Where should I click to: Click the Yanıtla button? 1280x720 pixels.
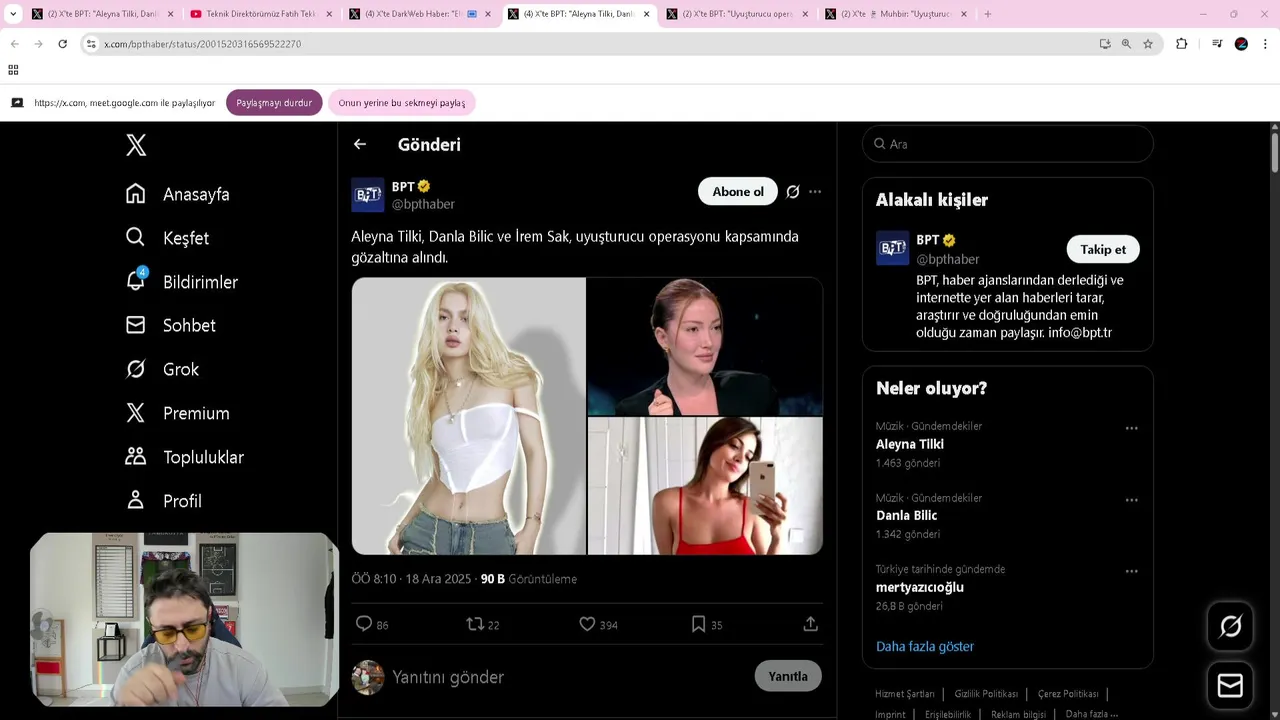(x=788, y=676)
